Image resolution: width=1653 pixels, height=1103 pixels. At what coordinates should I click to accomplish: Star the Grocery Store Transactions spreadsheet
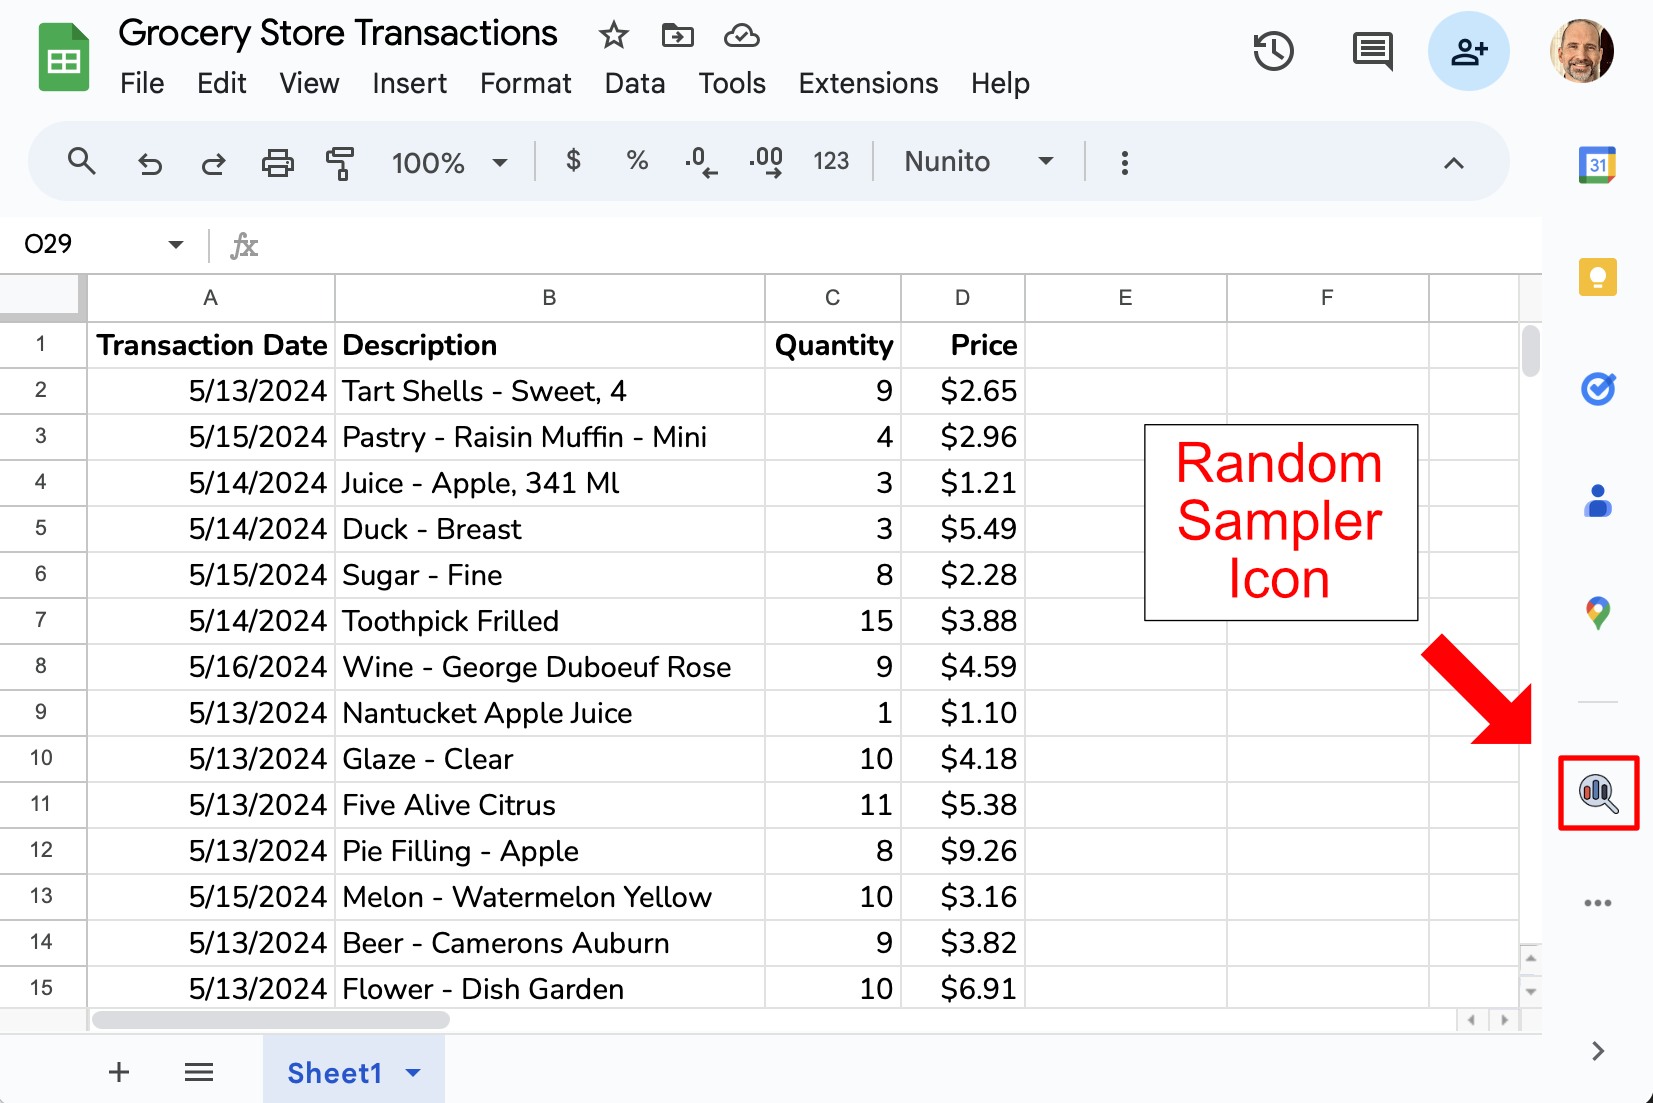coord(613,35)
